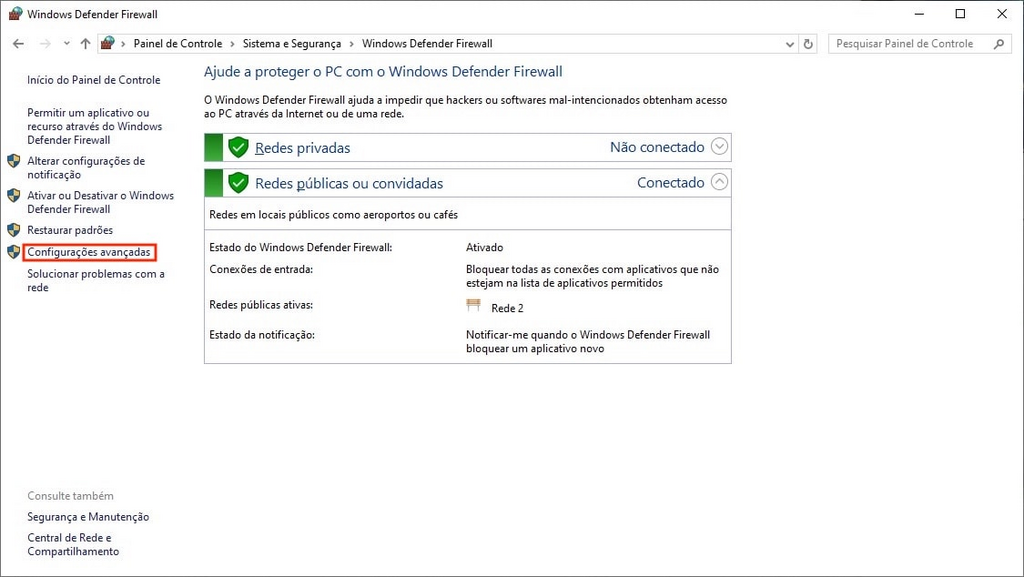Open Configurações avançadas

tap(90, 252)
